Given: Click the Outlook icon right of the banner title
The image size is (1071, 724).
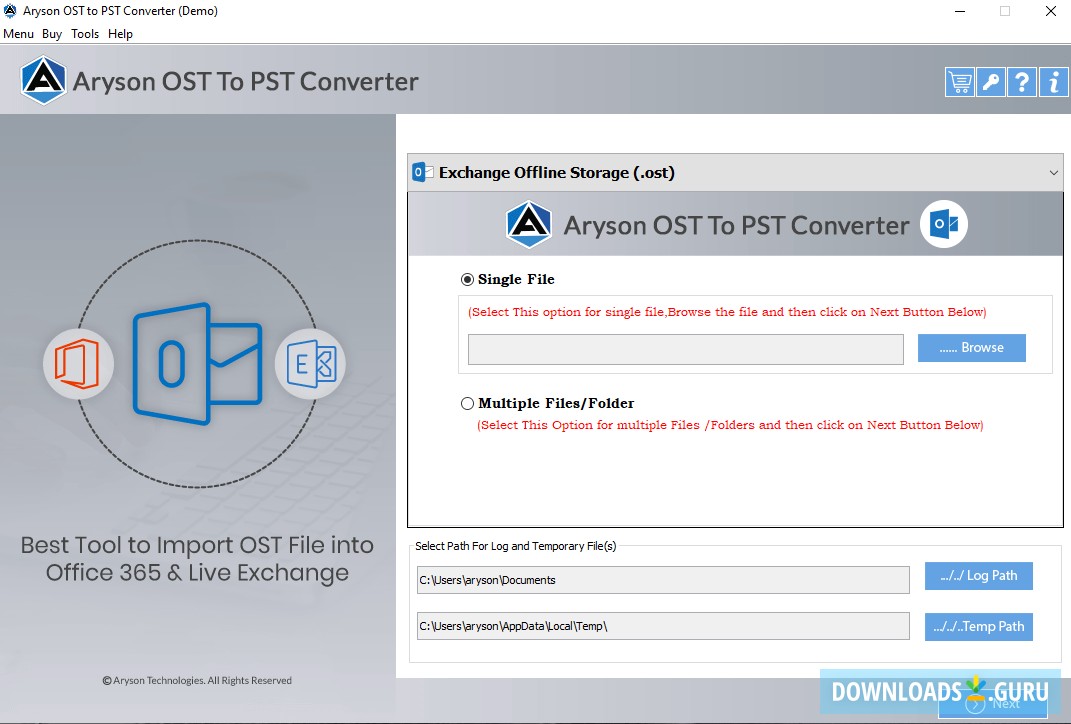Looking at the screenshot, I should 943,224.
